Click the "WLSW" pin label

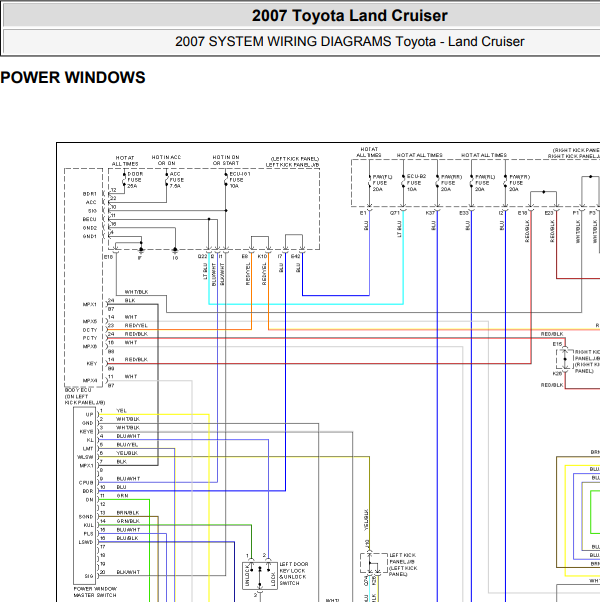[x=85, y=457]
